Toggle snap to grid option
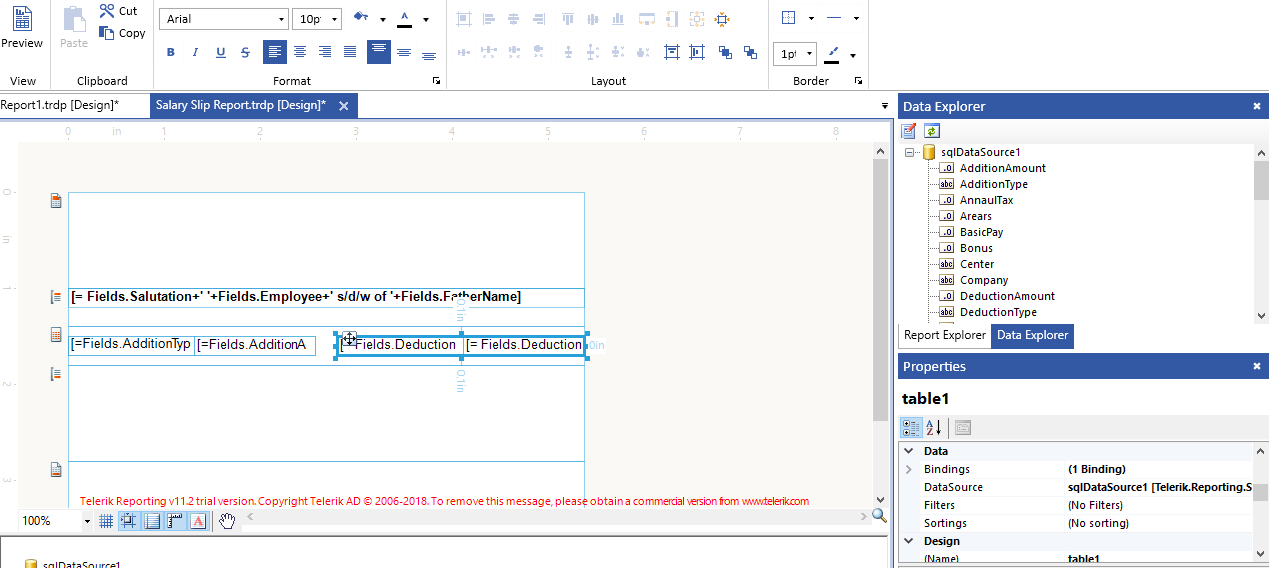Screen dimensions: 1269x568 pos(129,521)
